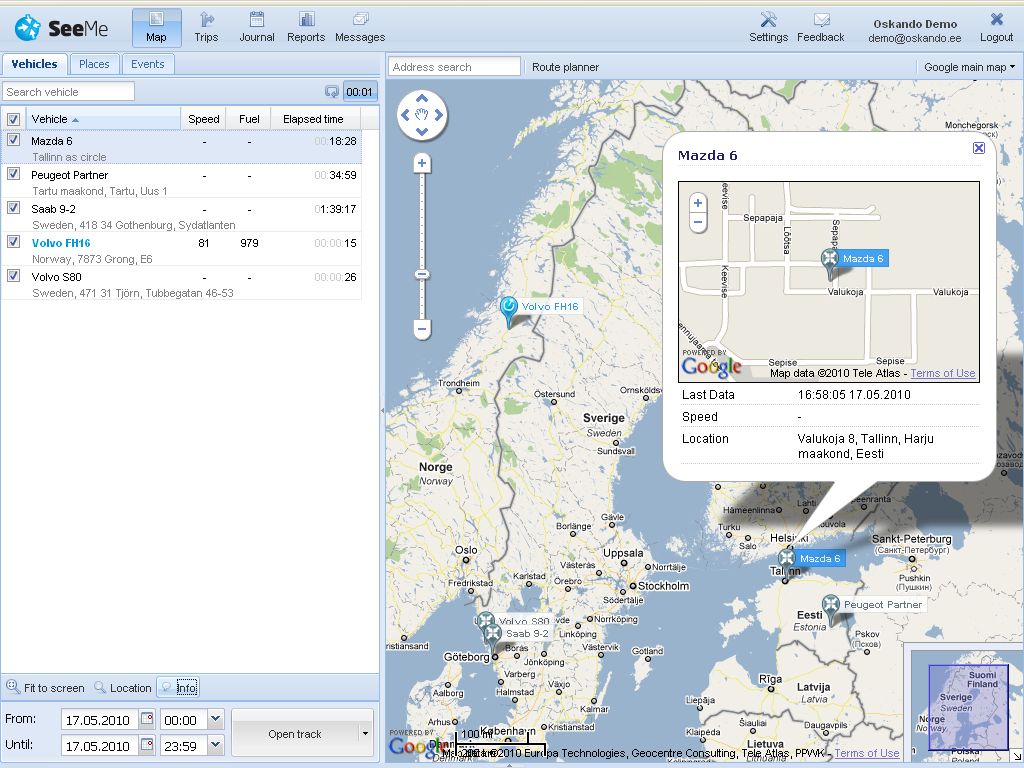This screenshot has height=768, width=1024.
Task: Open the Route planner
Action: [565, 67]
